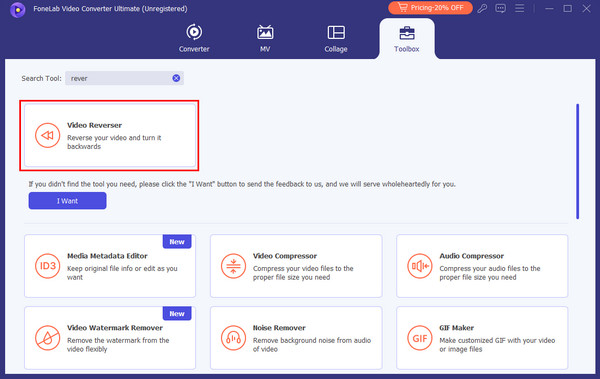Click "Make customized GIF with your video" description
The width and height of the screenshot is (600, 379).
[497, 345]
